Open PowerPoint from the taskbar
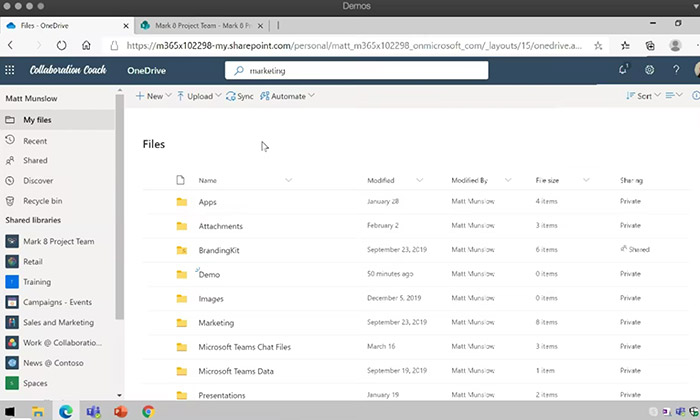The image size is (700, 420). (121, 411)
